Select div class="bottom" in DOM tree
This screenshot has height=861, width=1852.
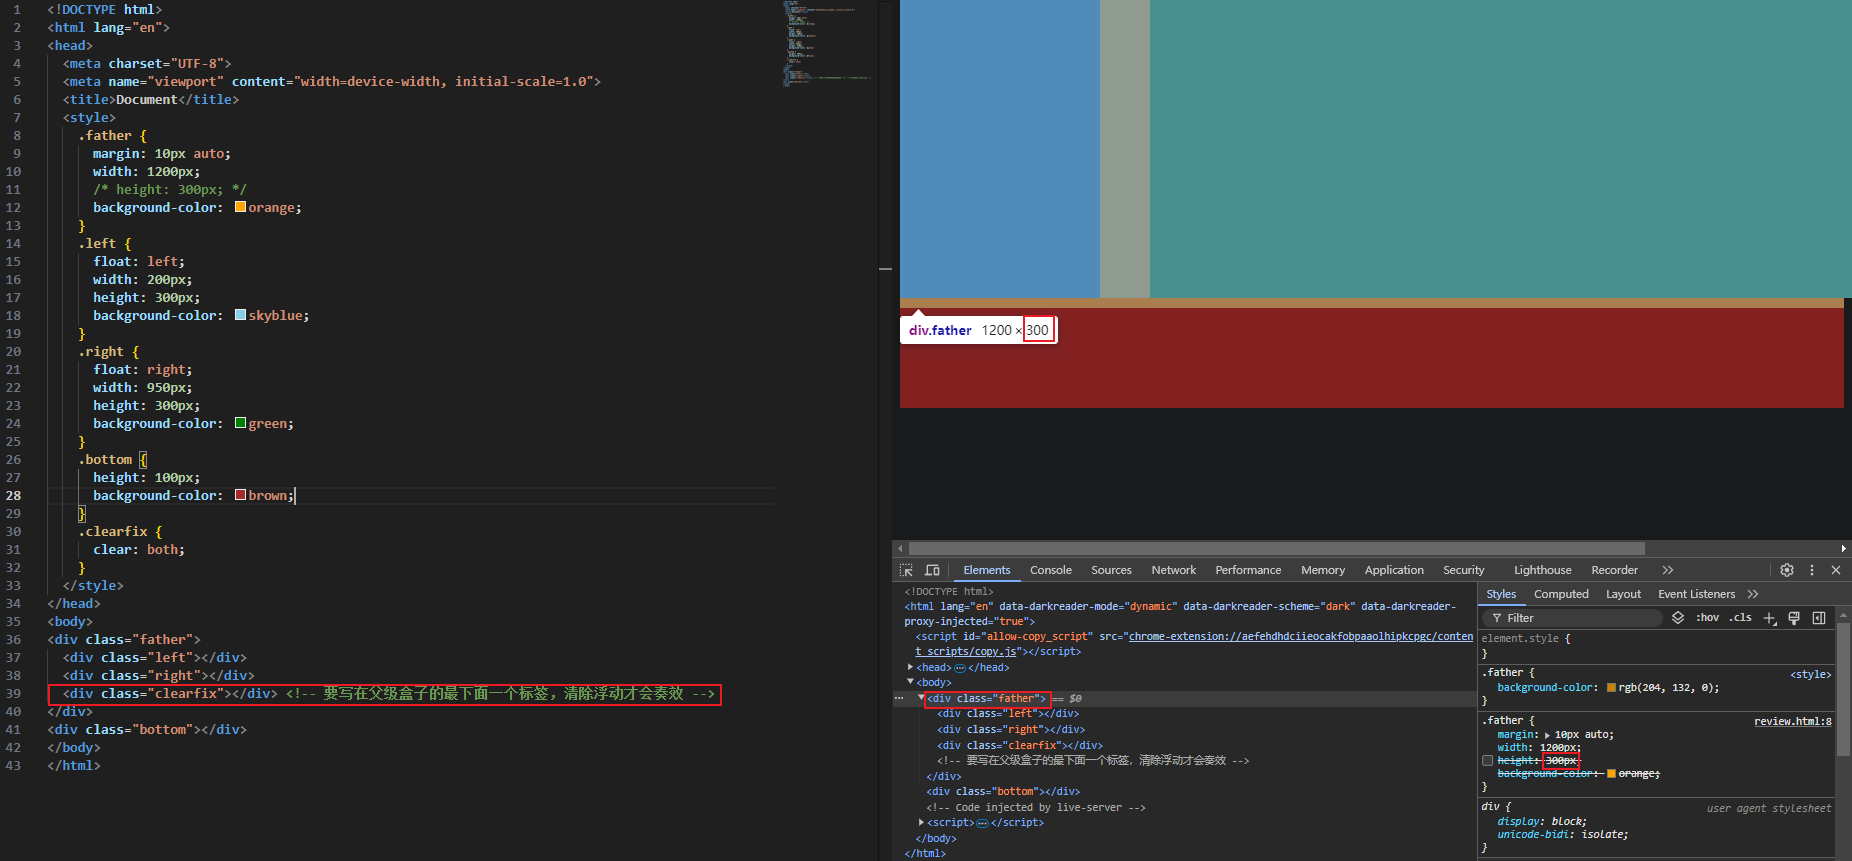[1003, 791]
